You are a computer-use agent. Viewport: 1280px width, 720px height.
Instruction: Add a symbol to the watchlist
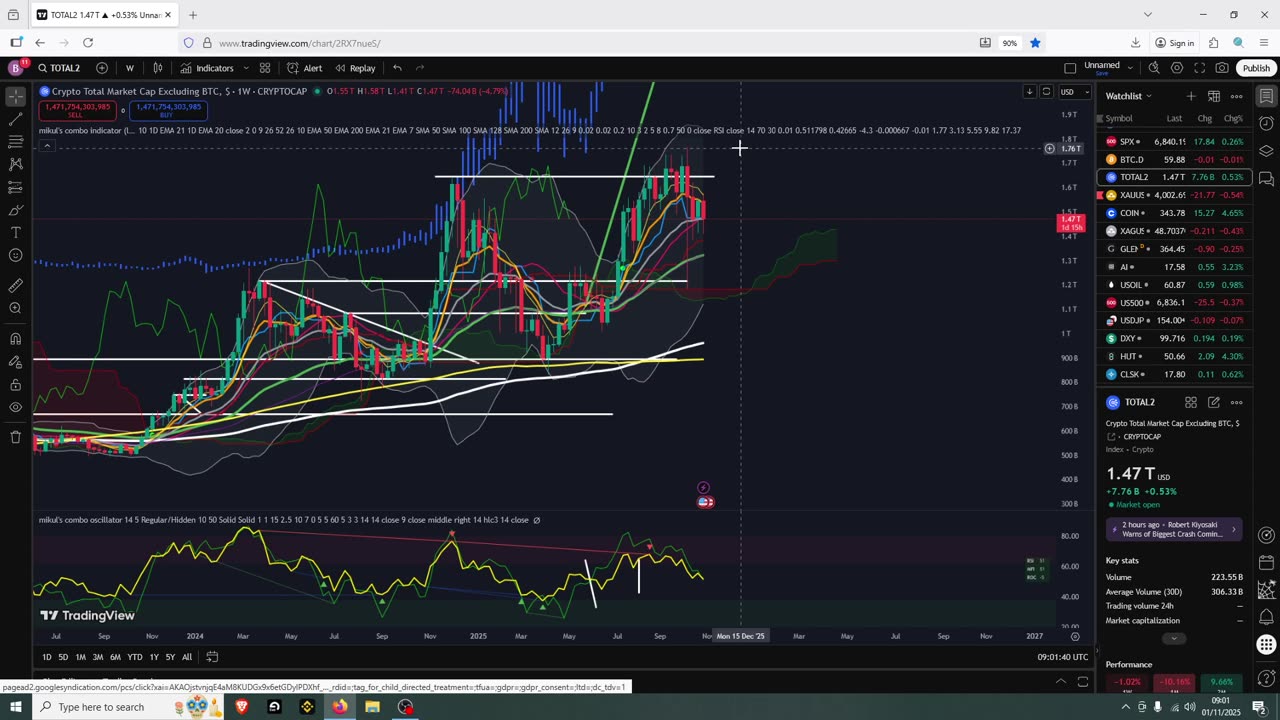[x=1191, y=96]
